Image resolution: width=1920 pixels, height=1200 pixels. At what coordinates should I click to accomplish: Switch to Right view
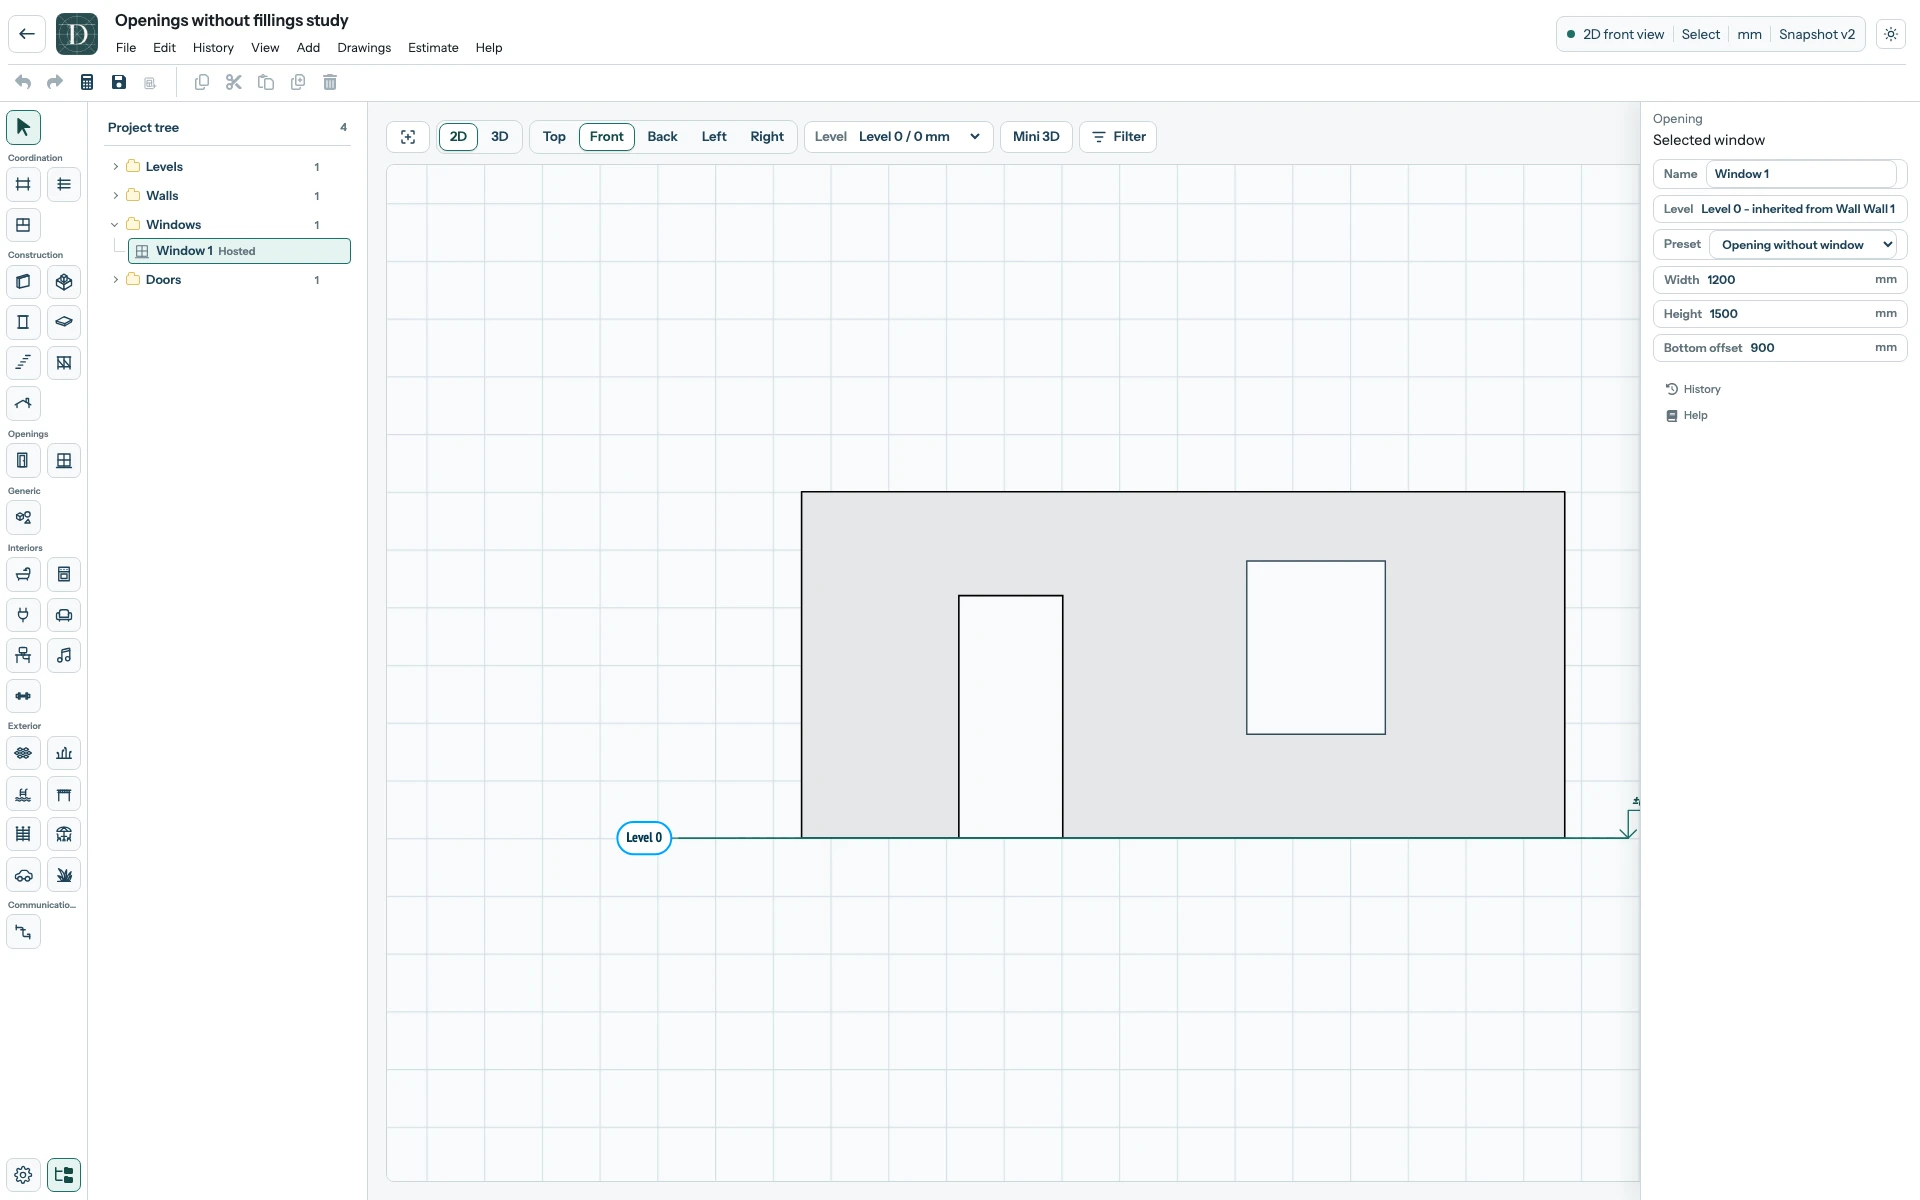[767, 137]
